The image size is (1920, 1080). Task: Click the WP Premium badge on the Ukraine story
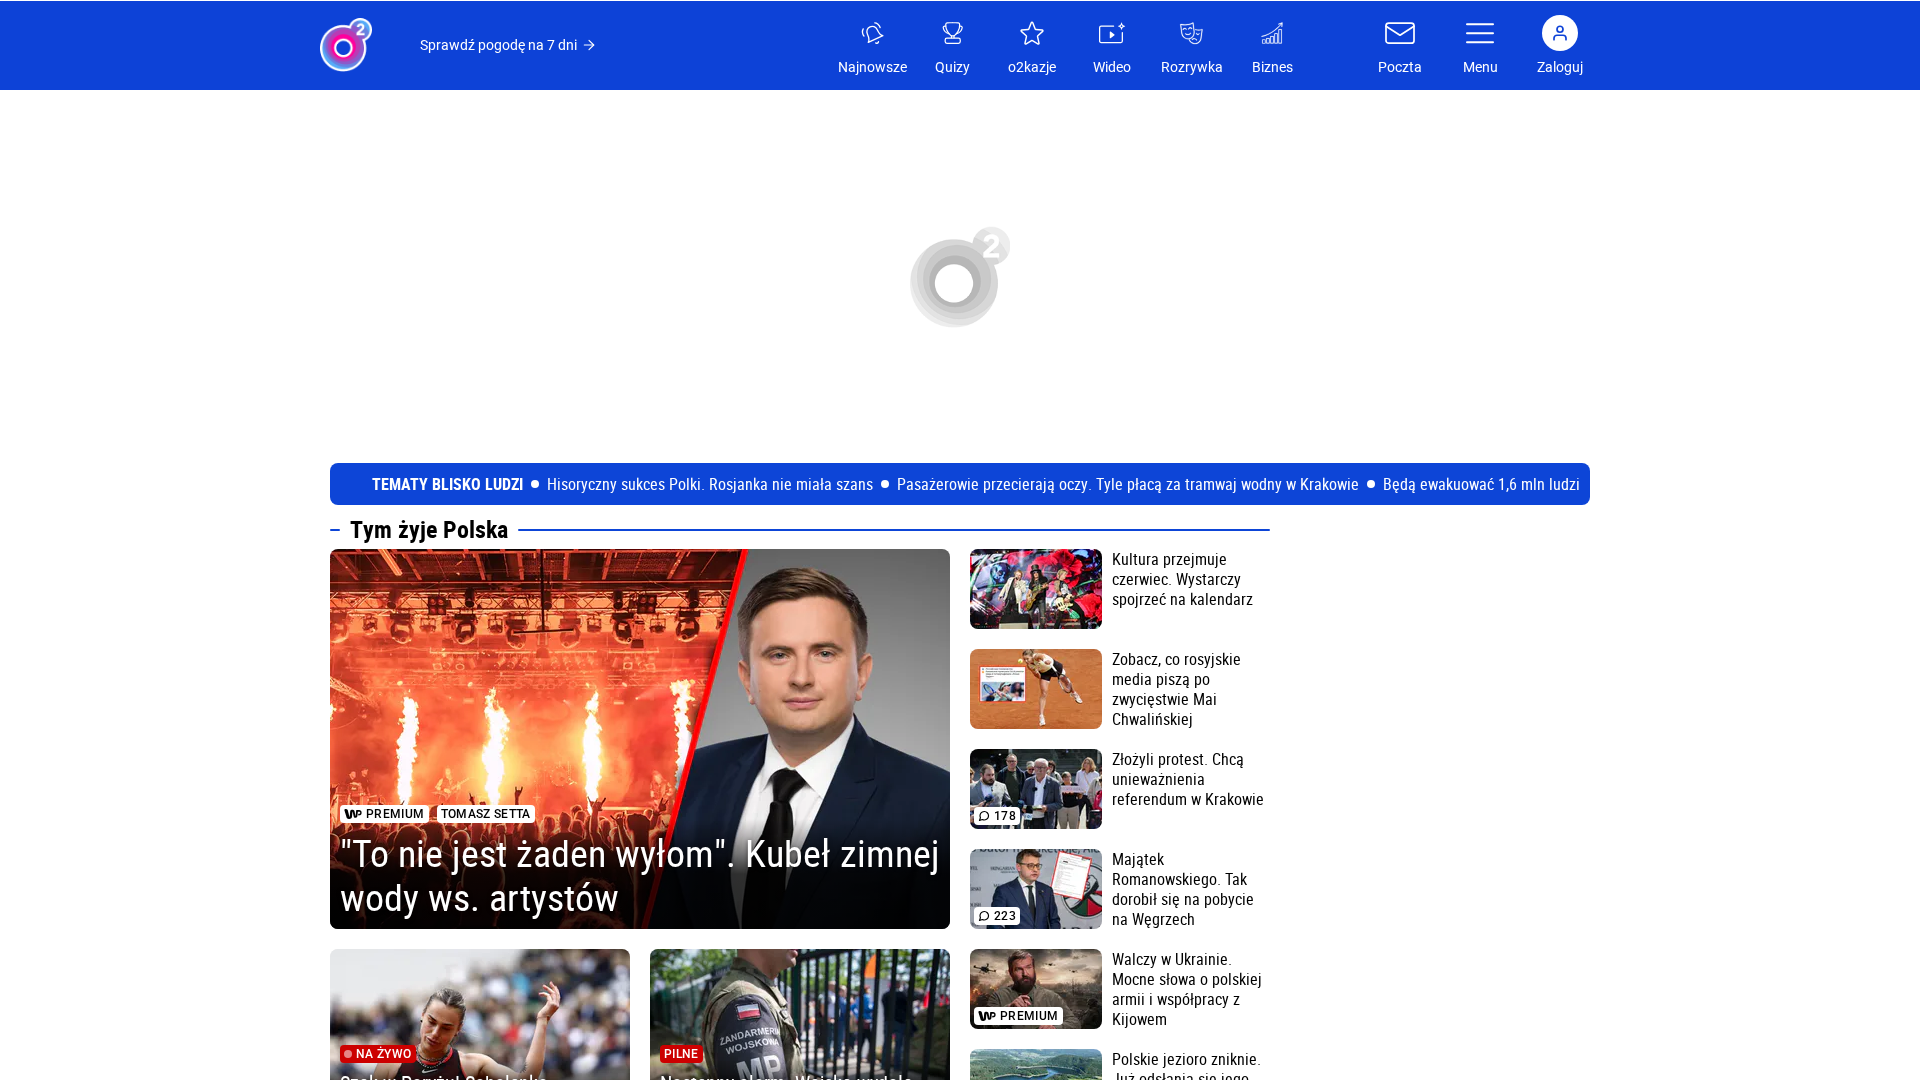point(1018,1016)
